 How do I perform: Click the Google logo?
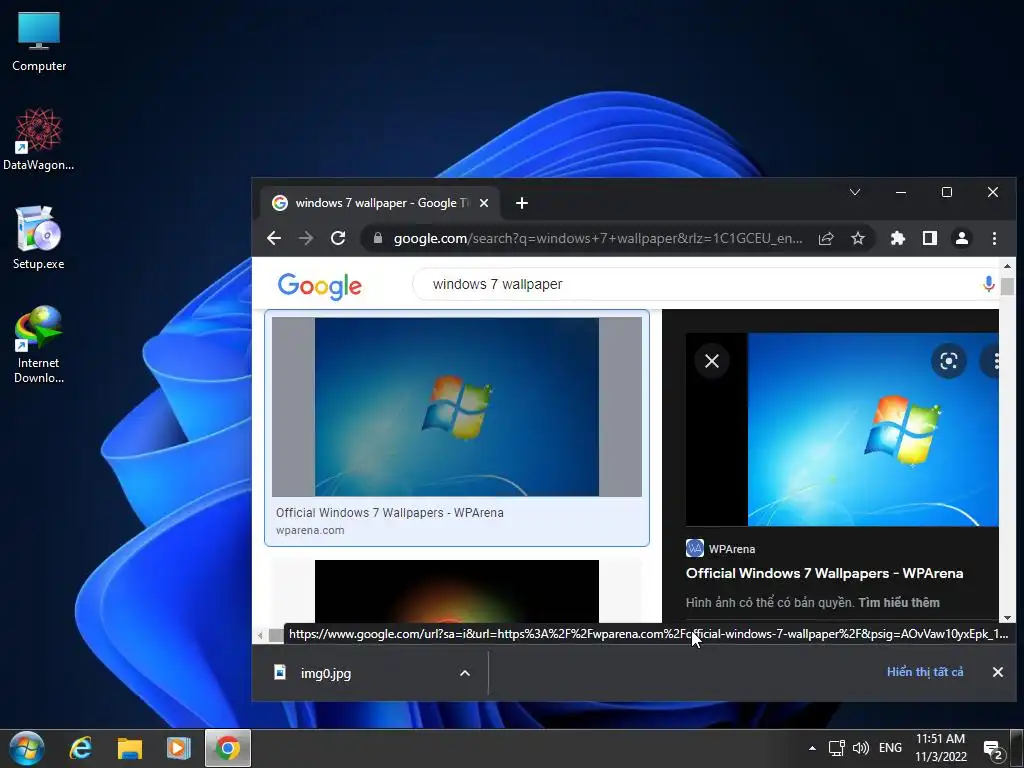tap(319, 286)
